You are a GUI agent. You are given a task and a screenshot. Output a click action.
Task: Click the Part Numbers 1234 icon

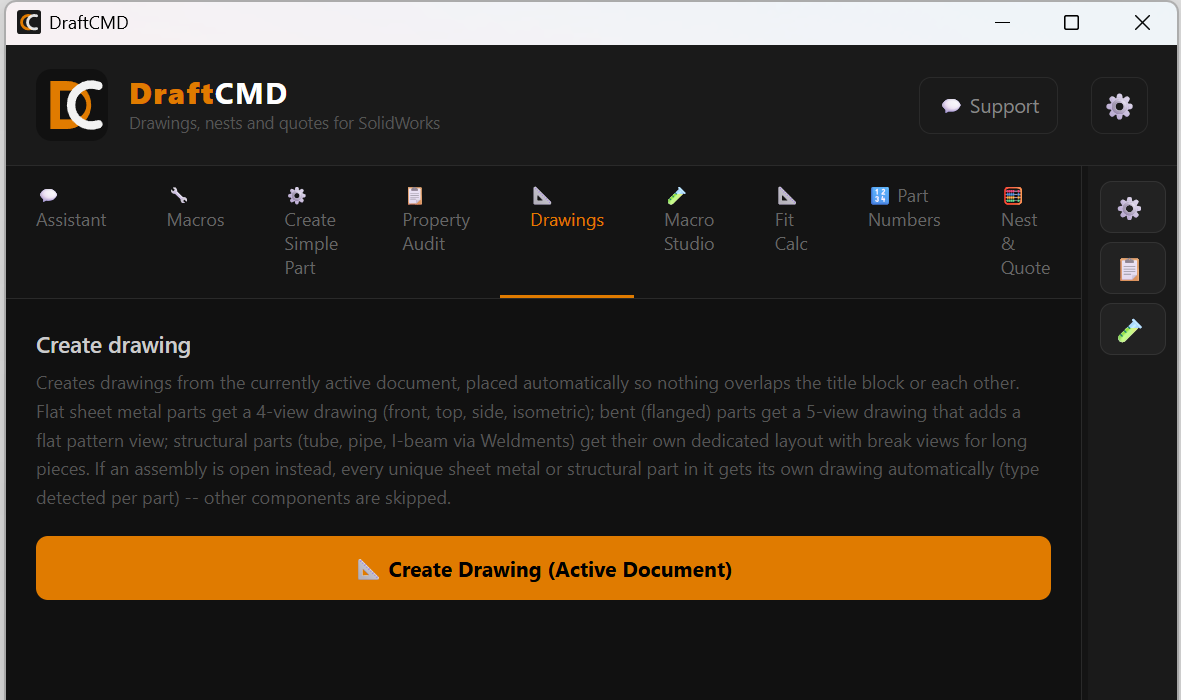click(880, 196)
